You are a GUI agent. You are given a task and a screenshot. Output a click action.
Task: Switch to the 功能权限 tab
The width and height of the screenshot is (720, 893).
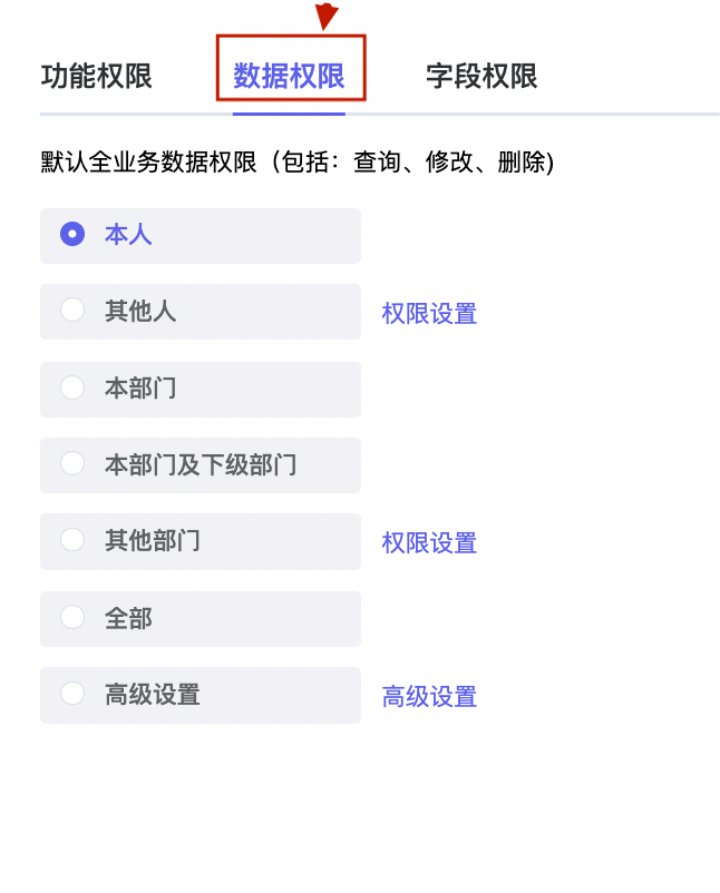[96, 76]
